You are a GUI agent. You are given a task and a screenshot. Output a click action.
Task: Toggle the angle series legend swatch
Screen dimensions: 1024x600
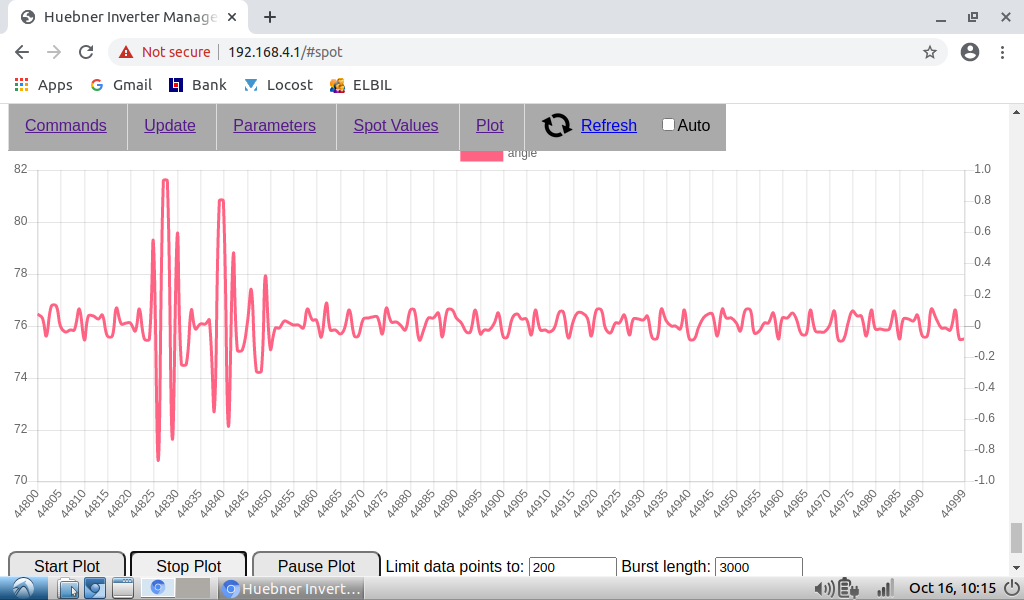481,154
